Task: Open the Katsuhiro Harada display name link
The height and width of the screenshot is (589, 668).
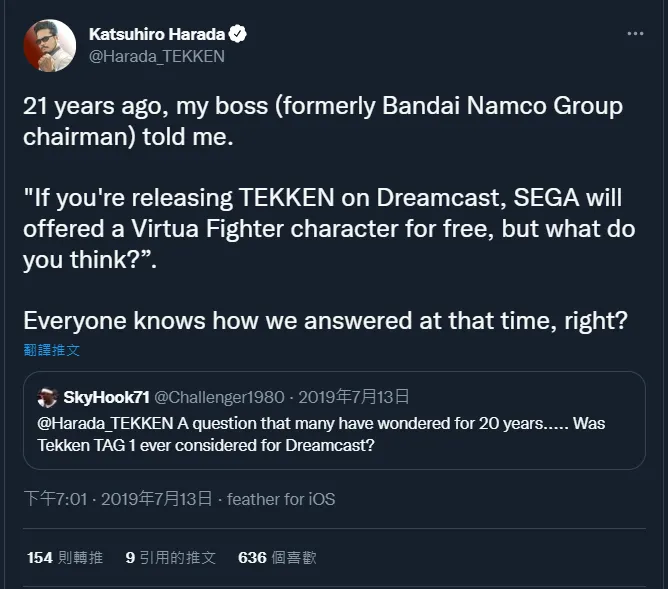Action: tap(157, 35)
